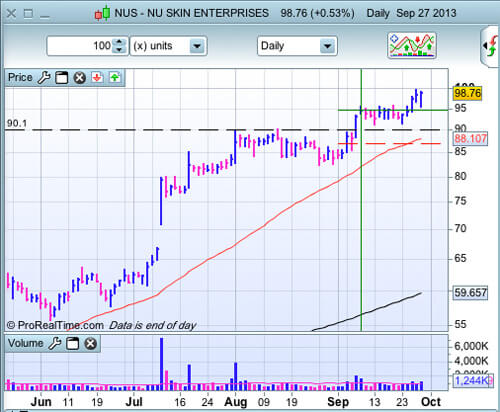Open the indicators and trading systems icon
The image size is (500, 412).
point(412,46)
